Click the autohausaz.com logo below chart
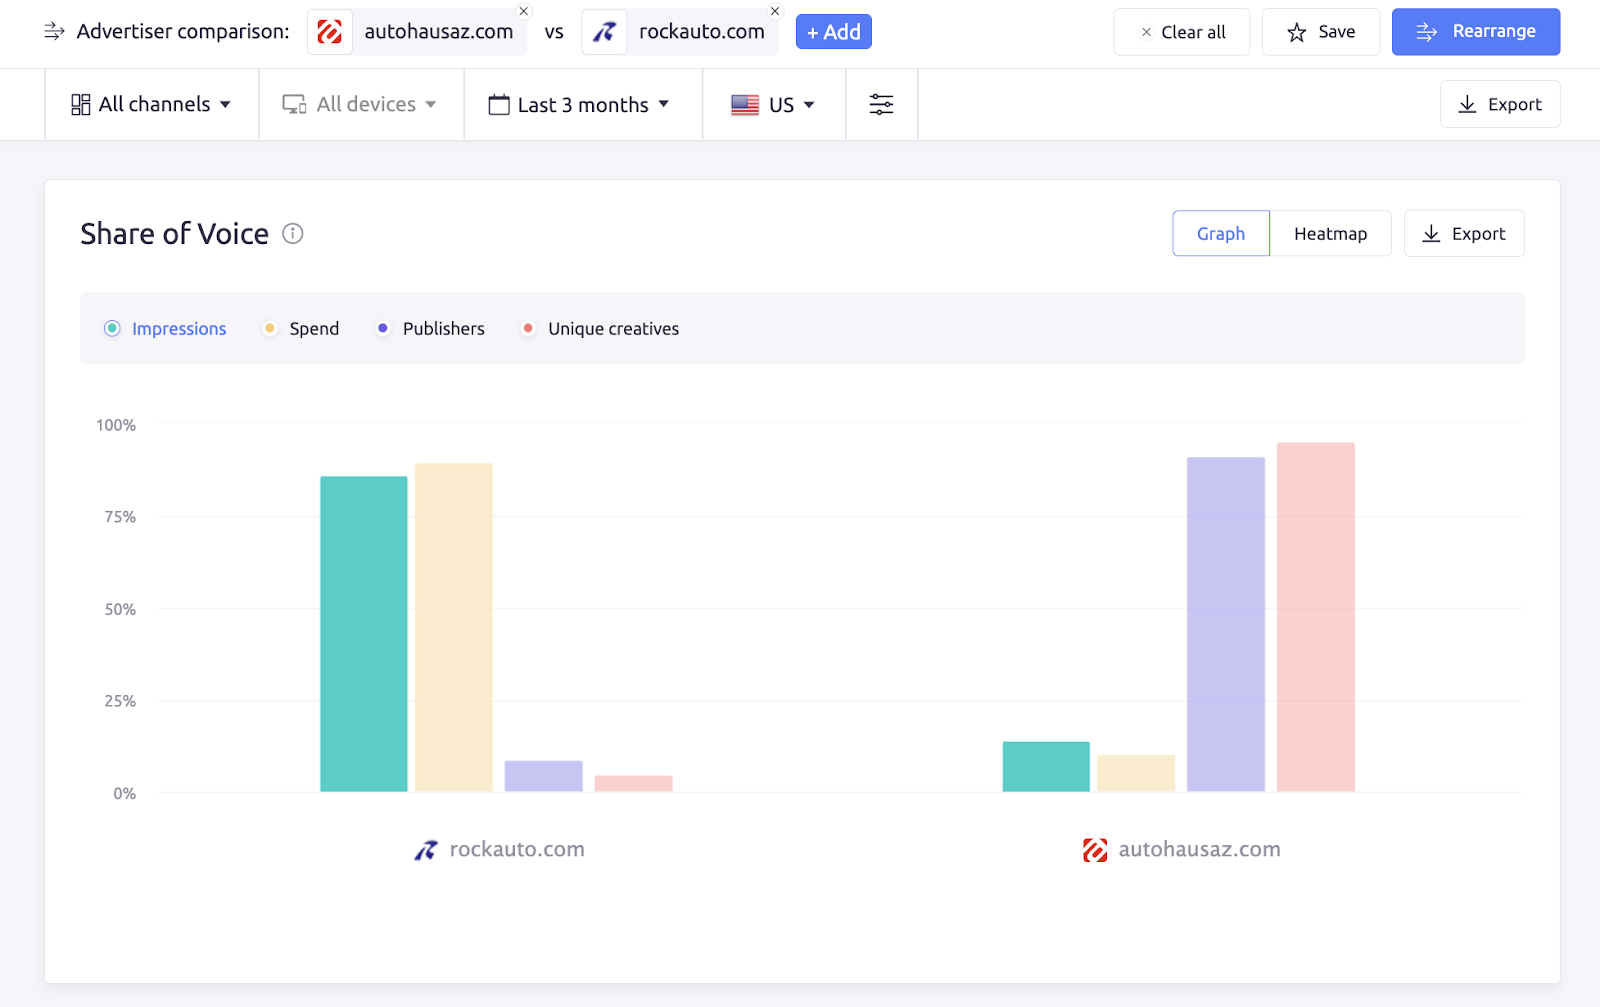Viewport: 1600px width, 1007px height. (x=1095, y=850)
